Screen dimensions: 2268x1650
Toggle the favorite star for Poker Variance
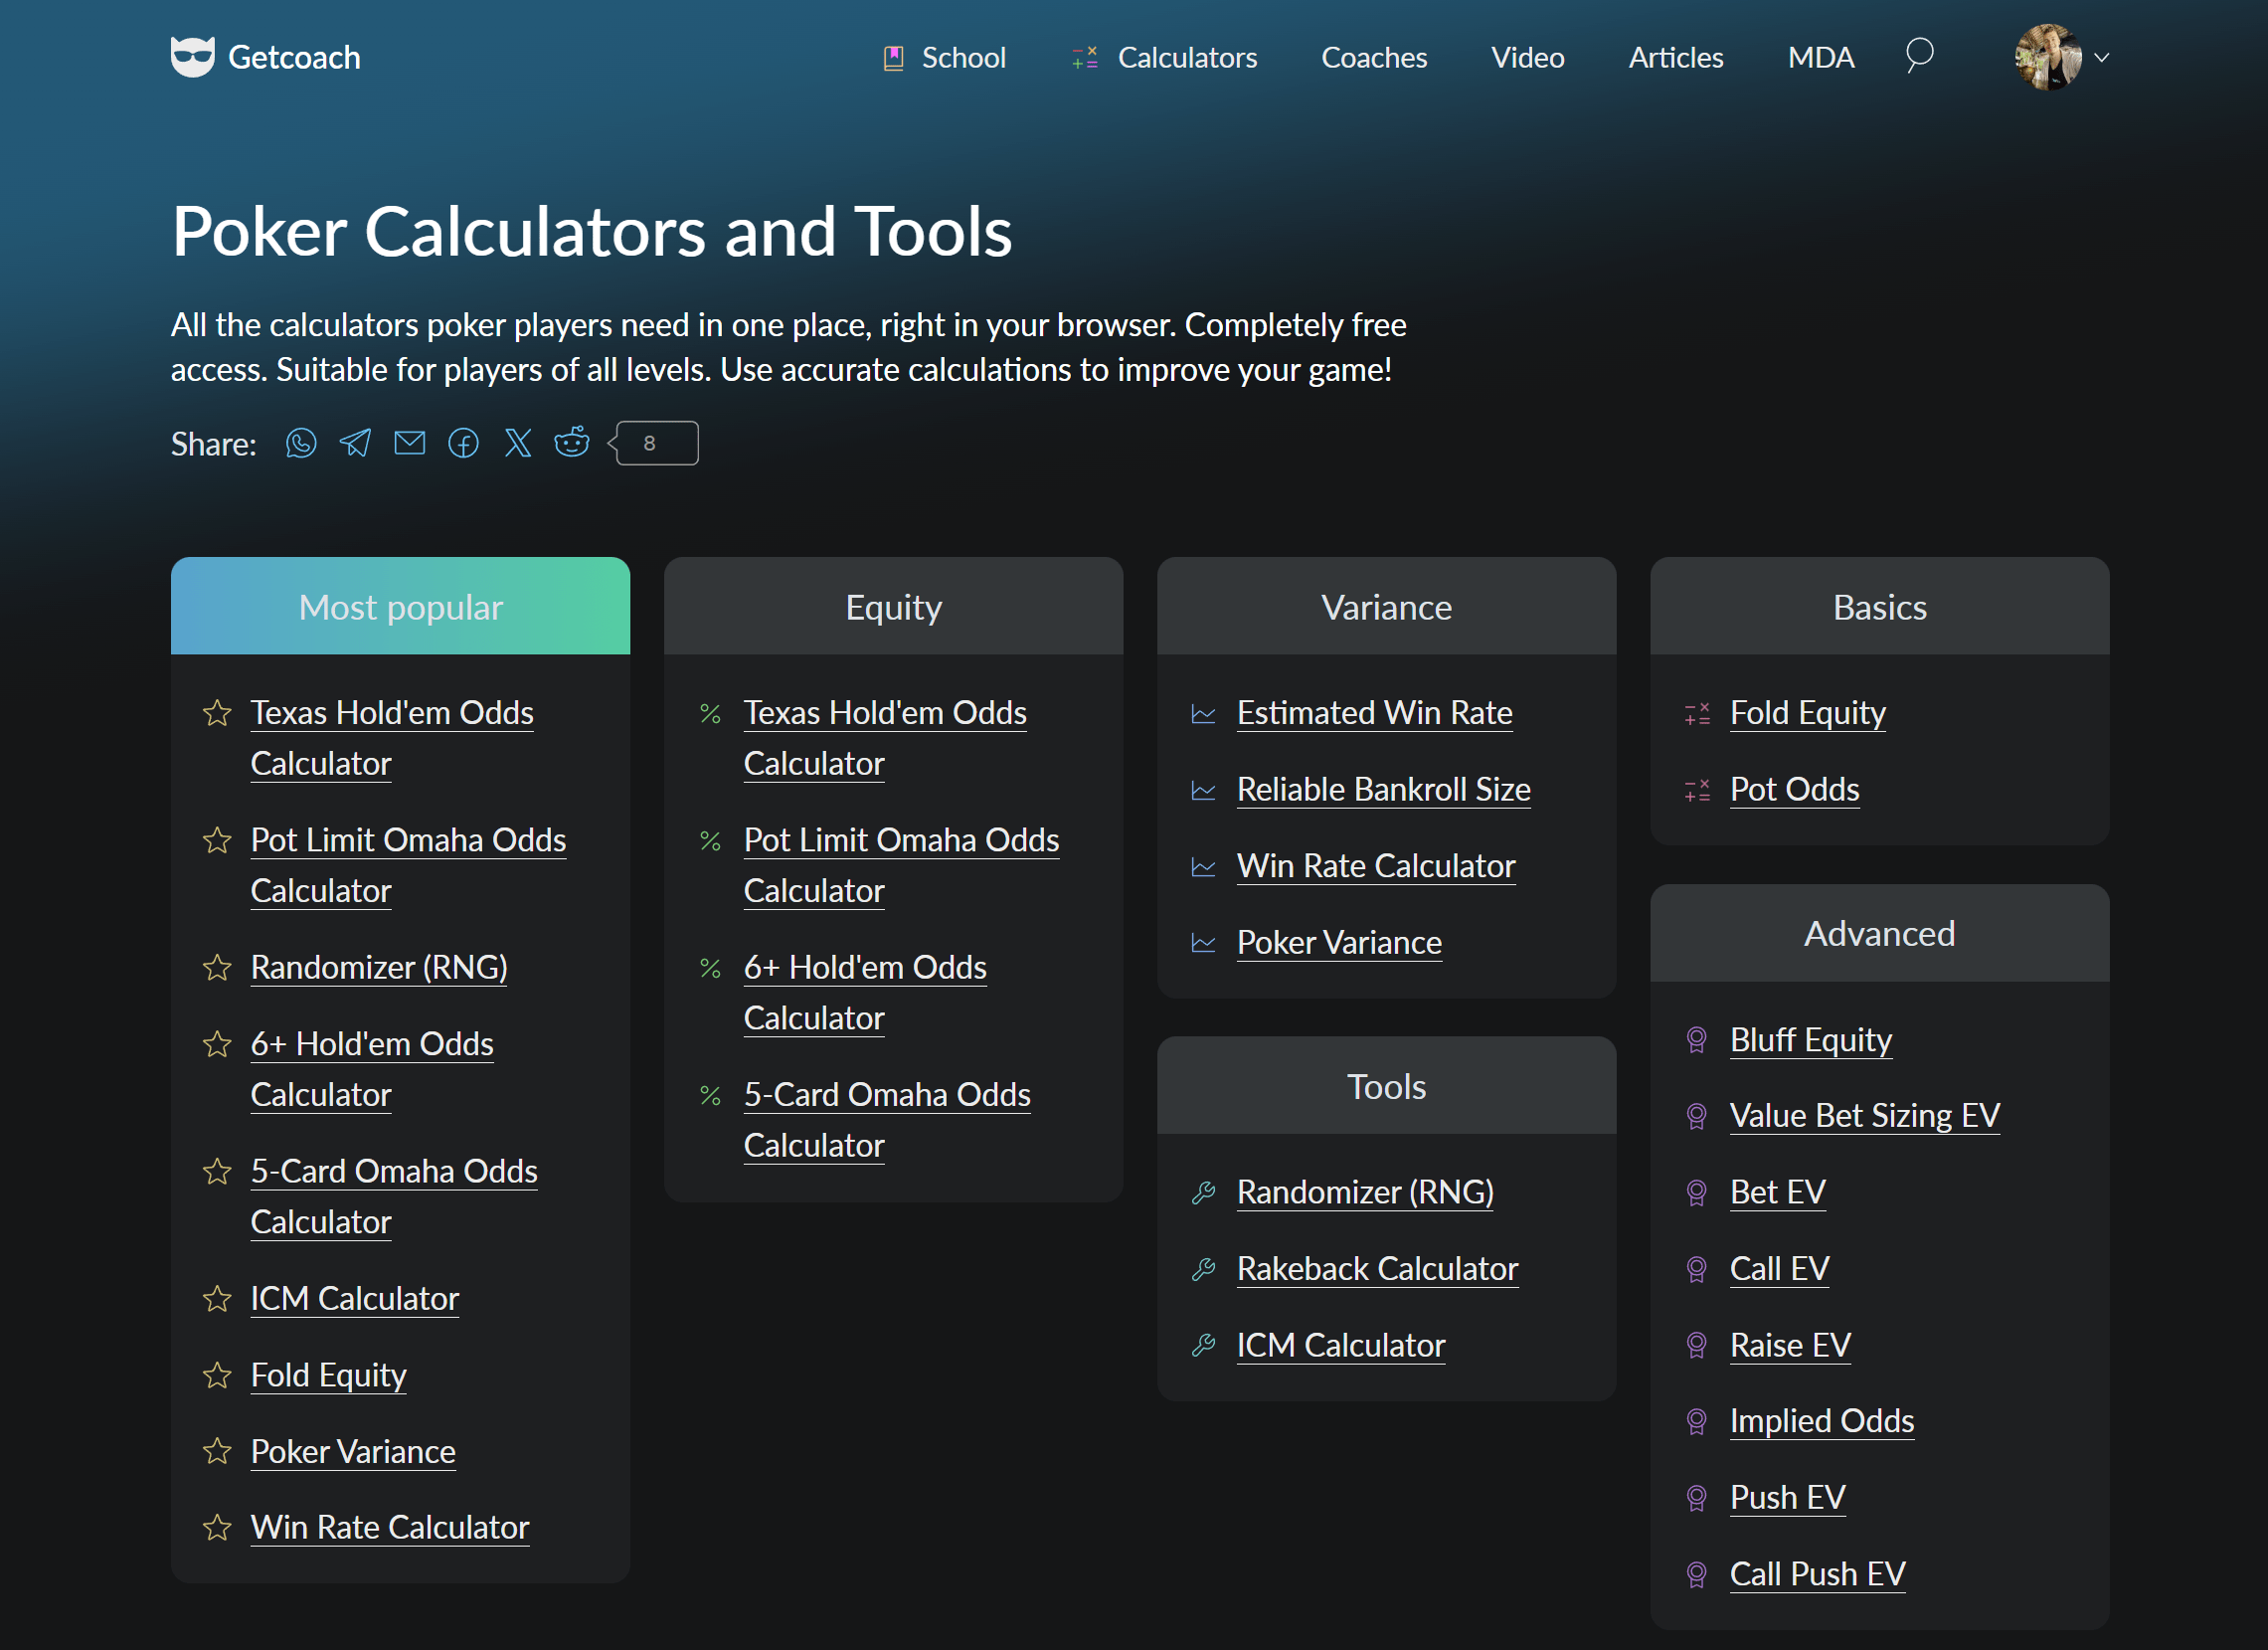216,1453
